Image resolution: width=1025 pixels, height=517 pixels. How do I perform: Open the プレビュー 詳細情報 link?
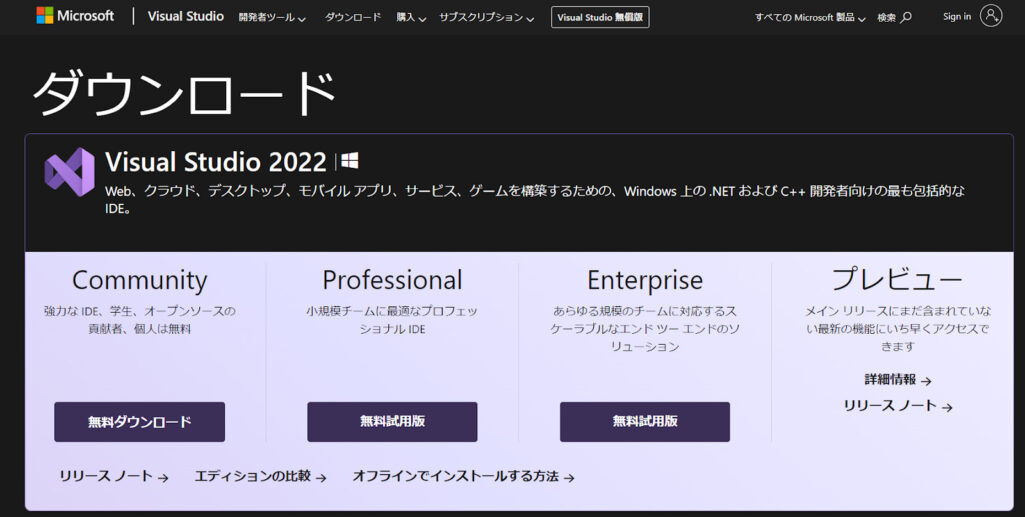coord(898,380)
